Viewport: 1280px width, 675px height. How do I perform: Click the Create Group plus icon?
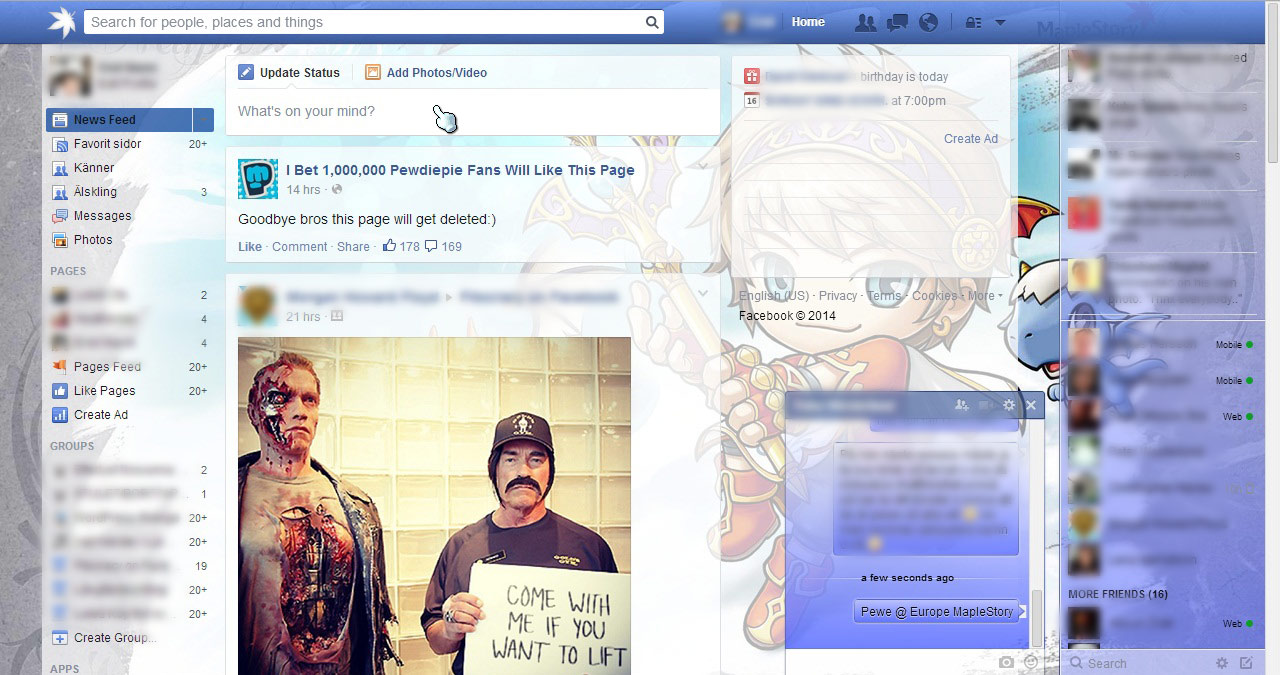pos(60,638)
